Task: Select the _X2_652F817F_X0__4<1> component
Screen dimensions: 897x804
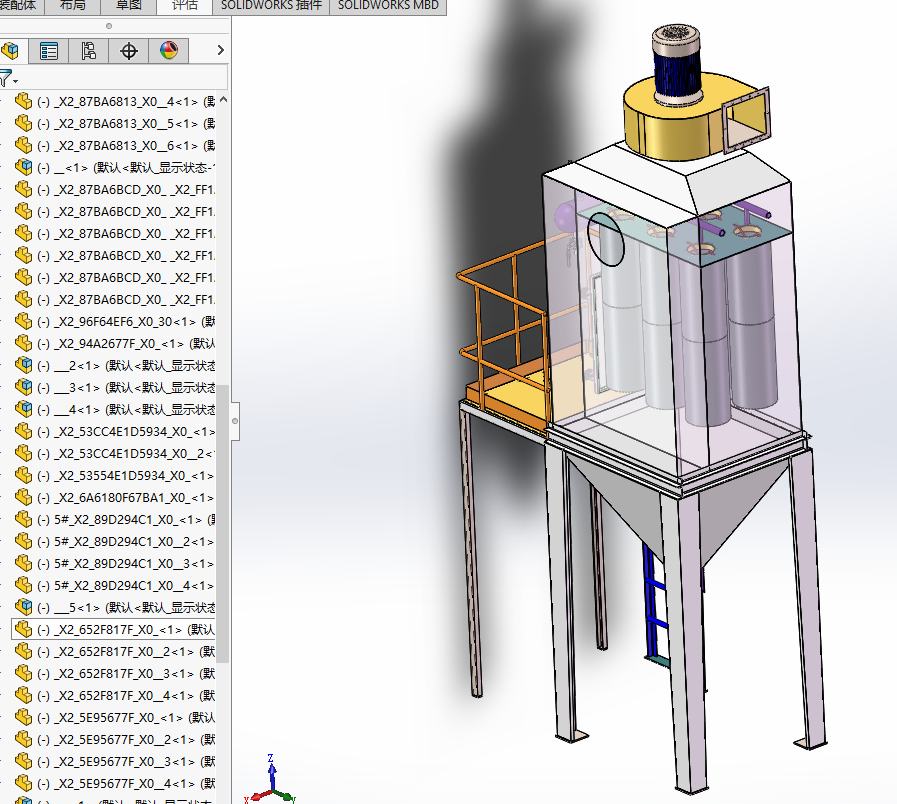Action: [x=114, y=695]
